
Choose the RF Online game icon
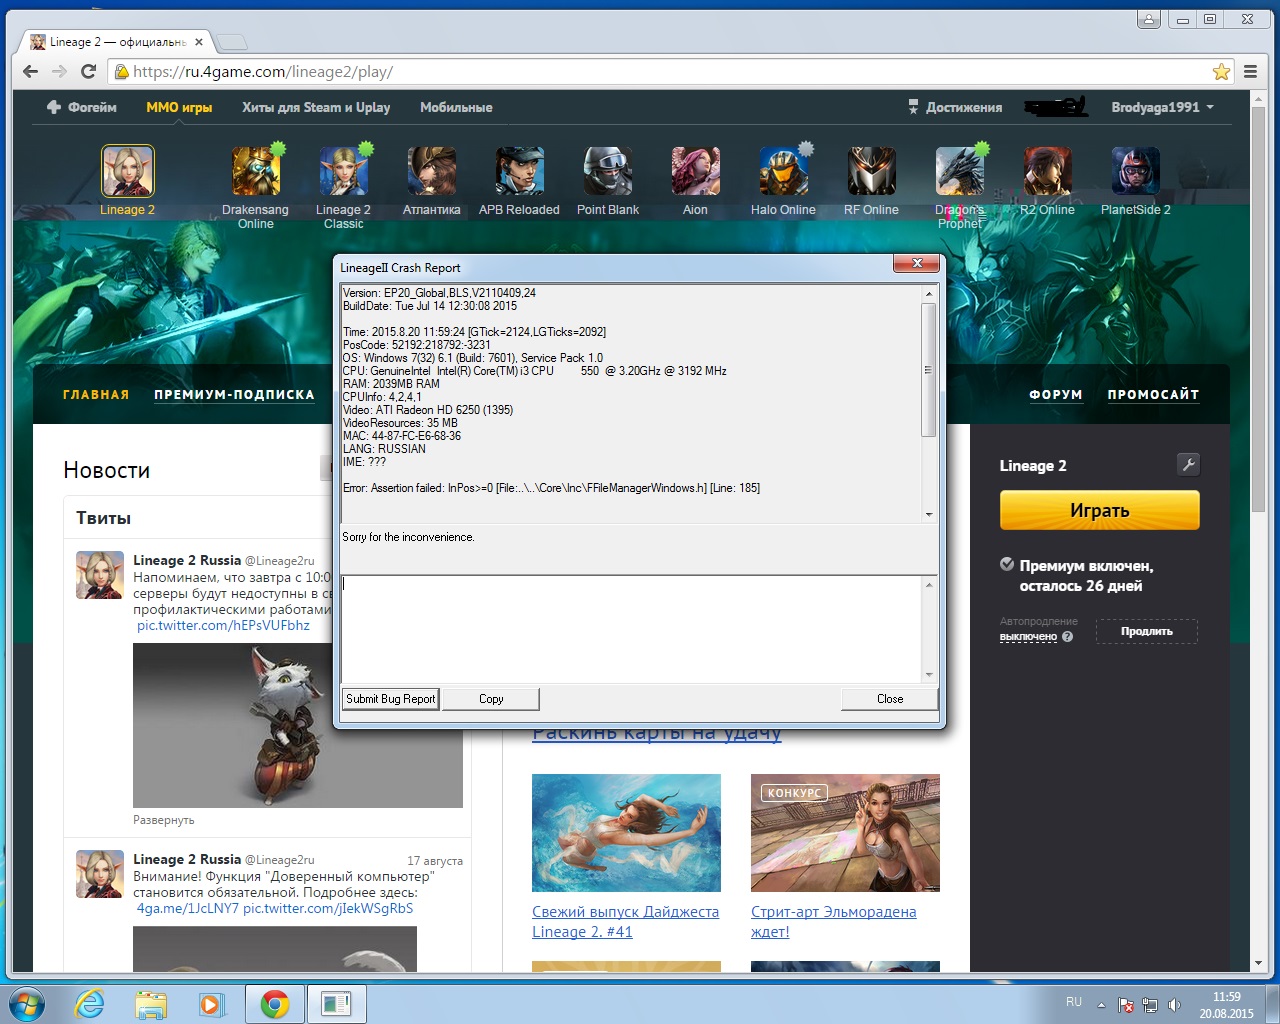pos(872,171)
